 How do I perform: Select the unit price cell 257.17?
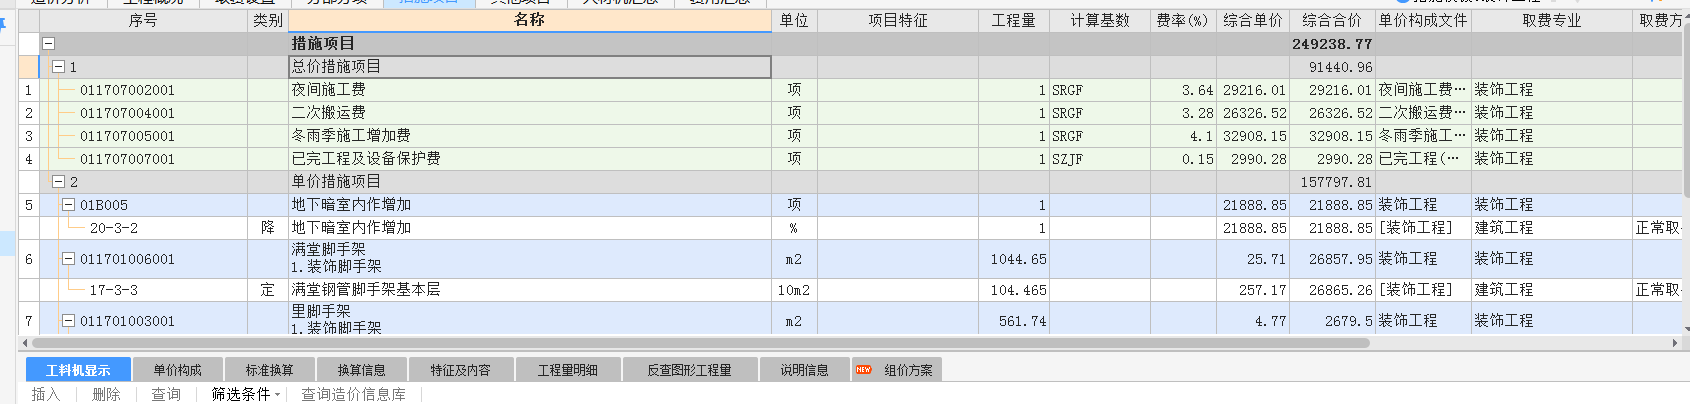pyautogui.click(x=1252, y=290)
